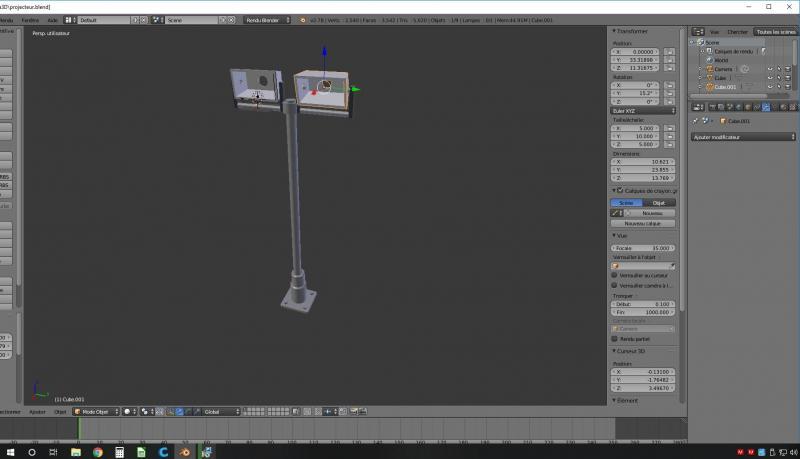Click the Focale value slider

pos(644,247)
